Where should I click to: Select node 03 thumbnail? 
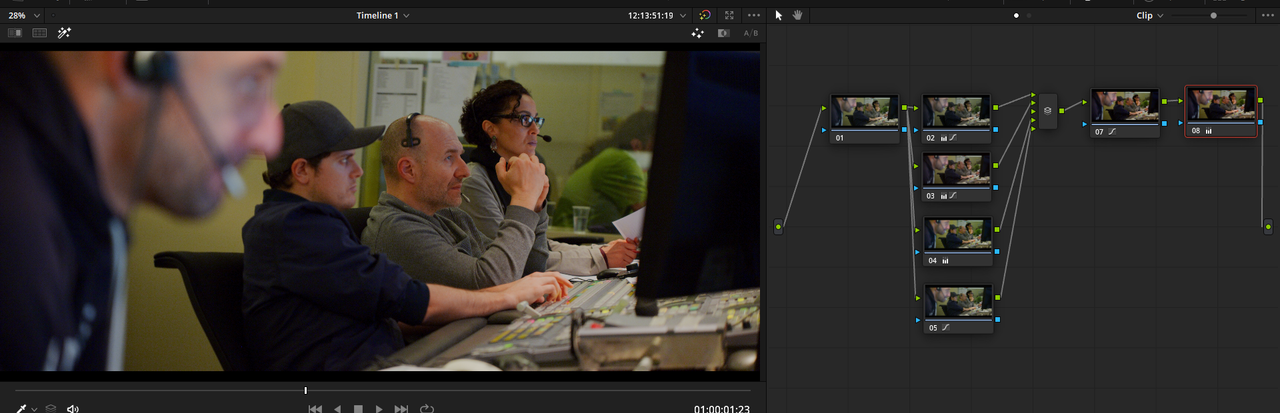956,170
